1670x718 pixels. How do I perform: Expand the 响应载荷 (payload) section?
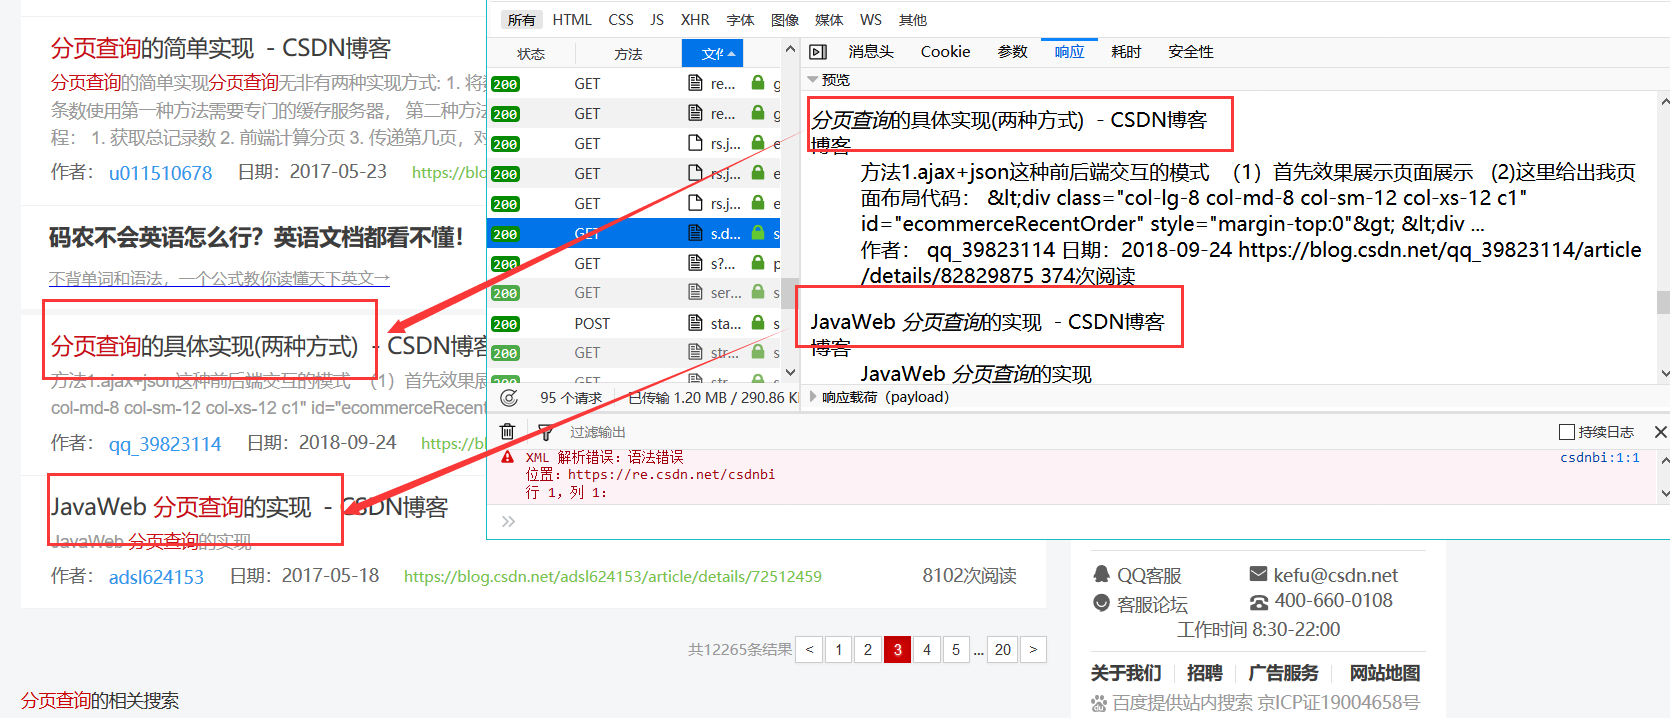(812, 397)
